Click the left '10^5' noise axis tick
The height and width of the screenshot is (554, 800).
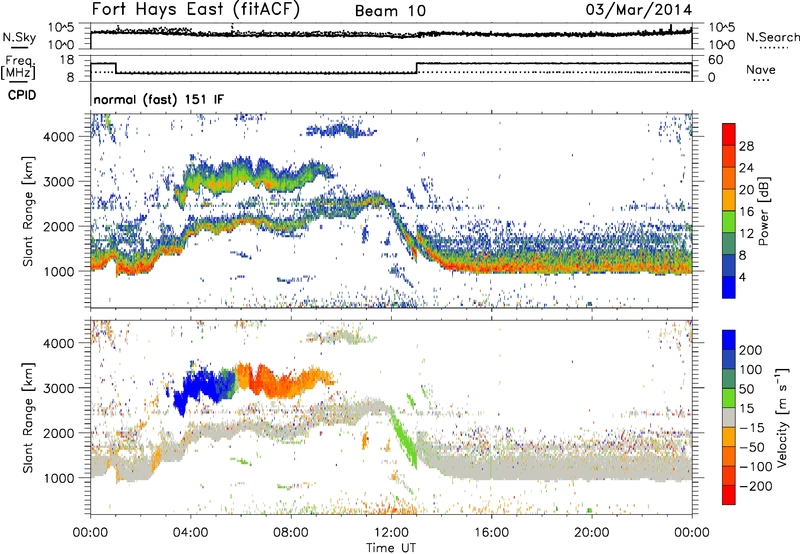[61, 28]
